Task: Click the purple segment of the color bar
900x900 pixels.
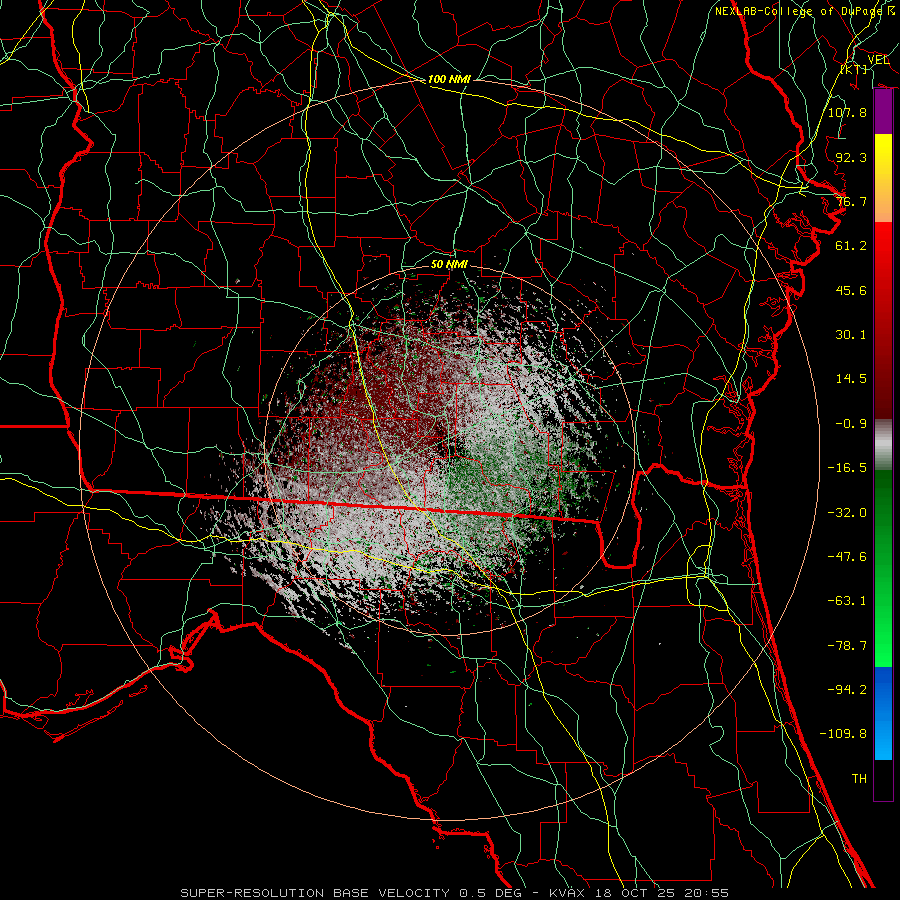Action: click(x=883, y=112)
